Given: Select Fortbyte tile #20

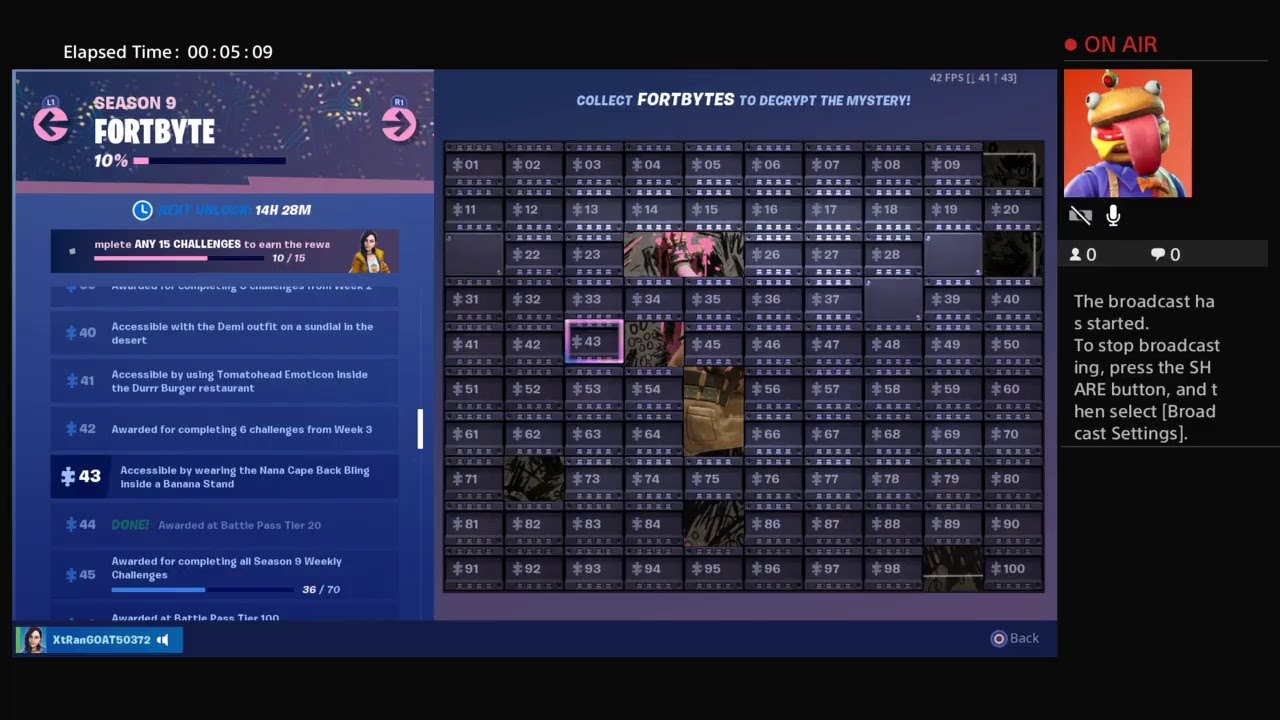Looking at the screenshot, I should coord(1014,210).
